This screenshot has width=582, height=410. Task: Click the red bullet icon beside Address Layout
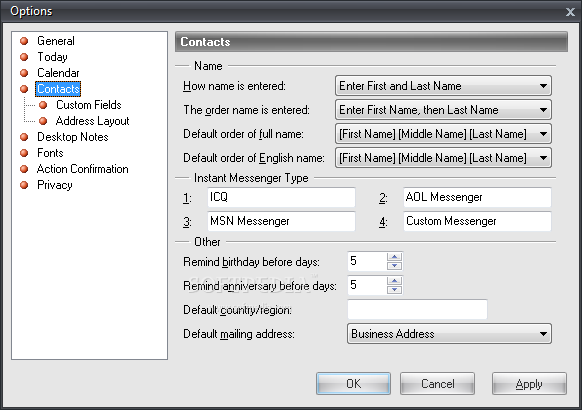click(43, 121)
